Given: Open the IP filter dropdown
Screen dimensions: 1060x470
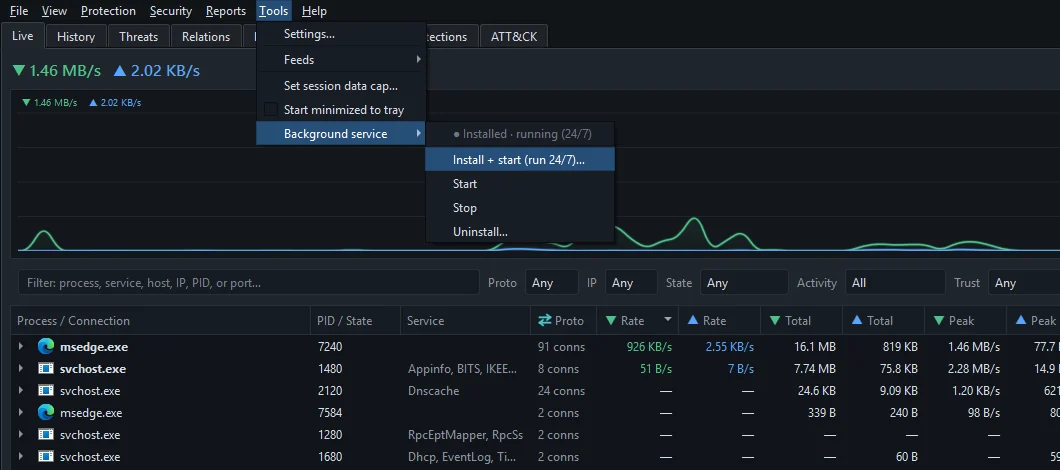Looking at the screenshot, I should 631,283.
